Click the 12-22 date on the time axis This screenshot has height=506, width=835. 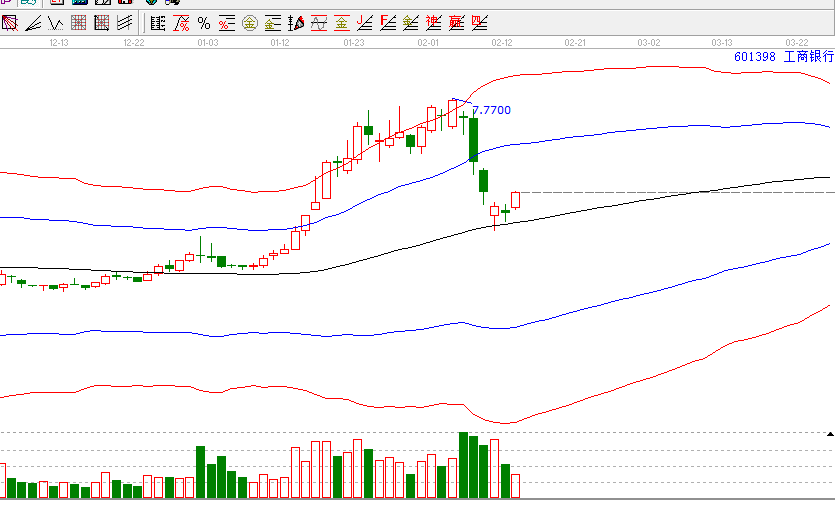[x=134, y=43]
